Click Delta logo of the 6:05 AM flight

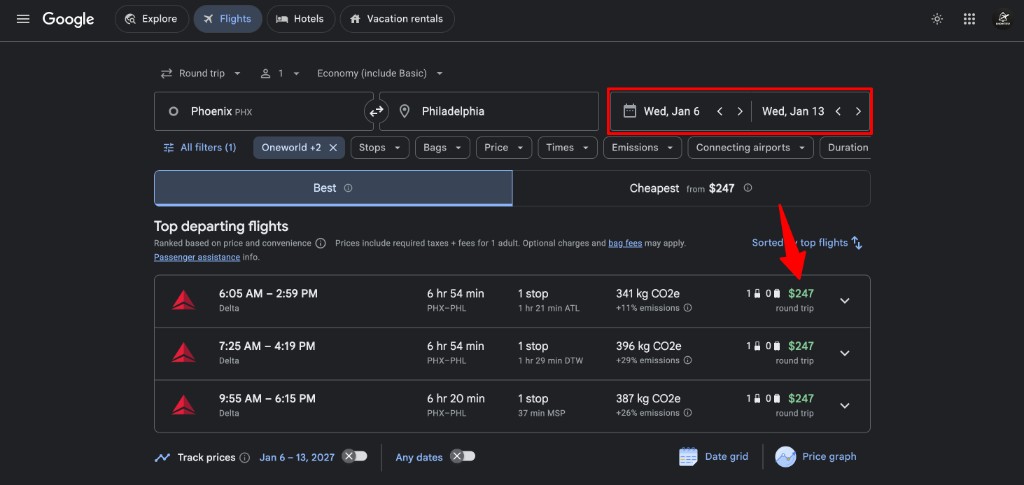click(x=184, y=300)
